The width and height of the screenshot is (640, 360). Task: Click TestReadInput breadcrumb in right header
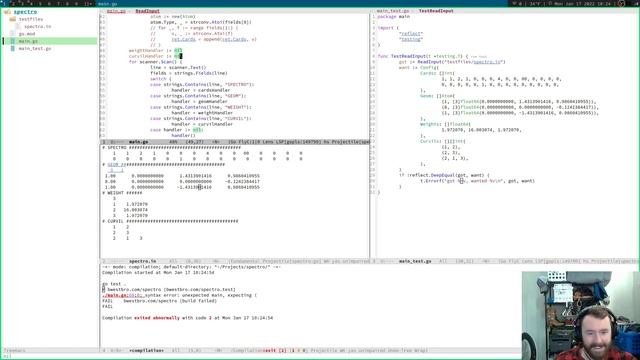[x=436, y=11]
